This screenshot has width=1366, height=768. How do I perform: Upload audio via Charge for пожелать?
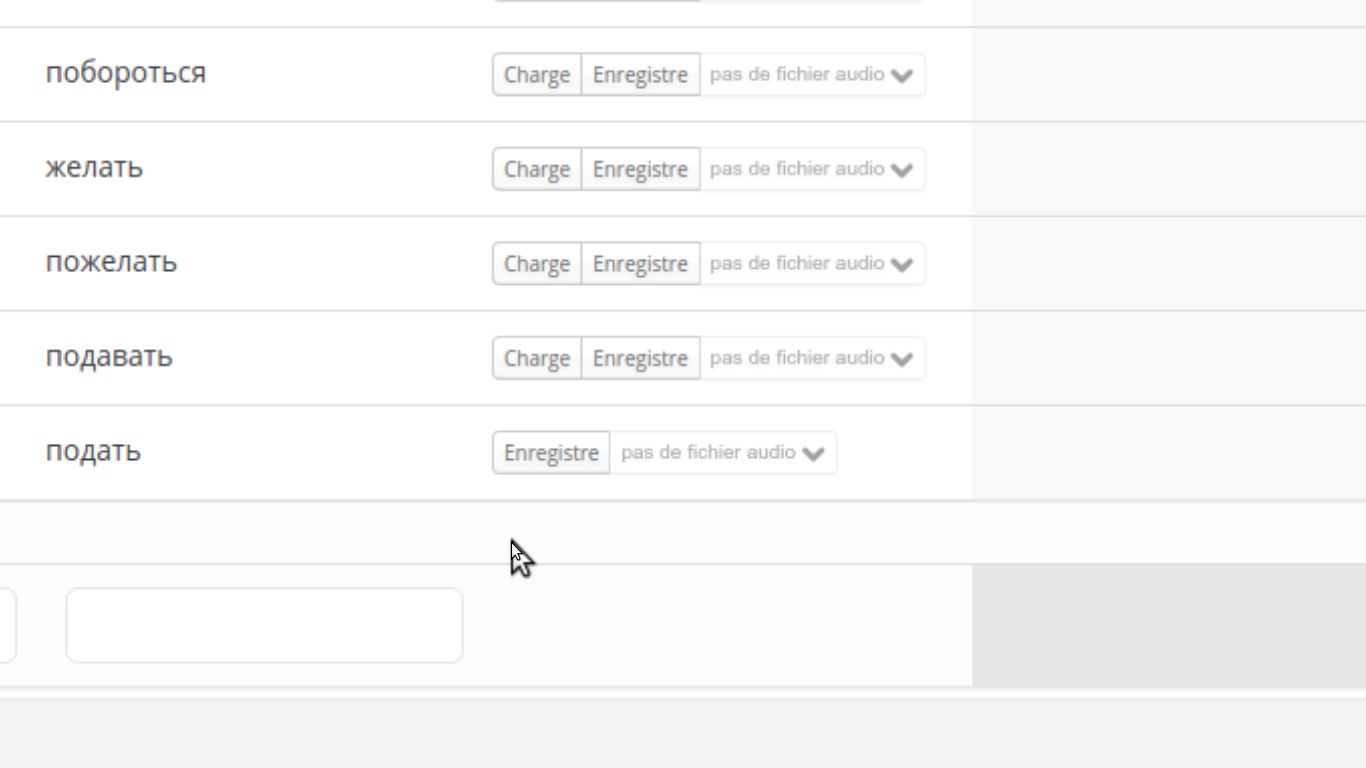[537, 264]
